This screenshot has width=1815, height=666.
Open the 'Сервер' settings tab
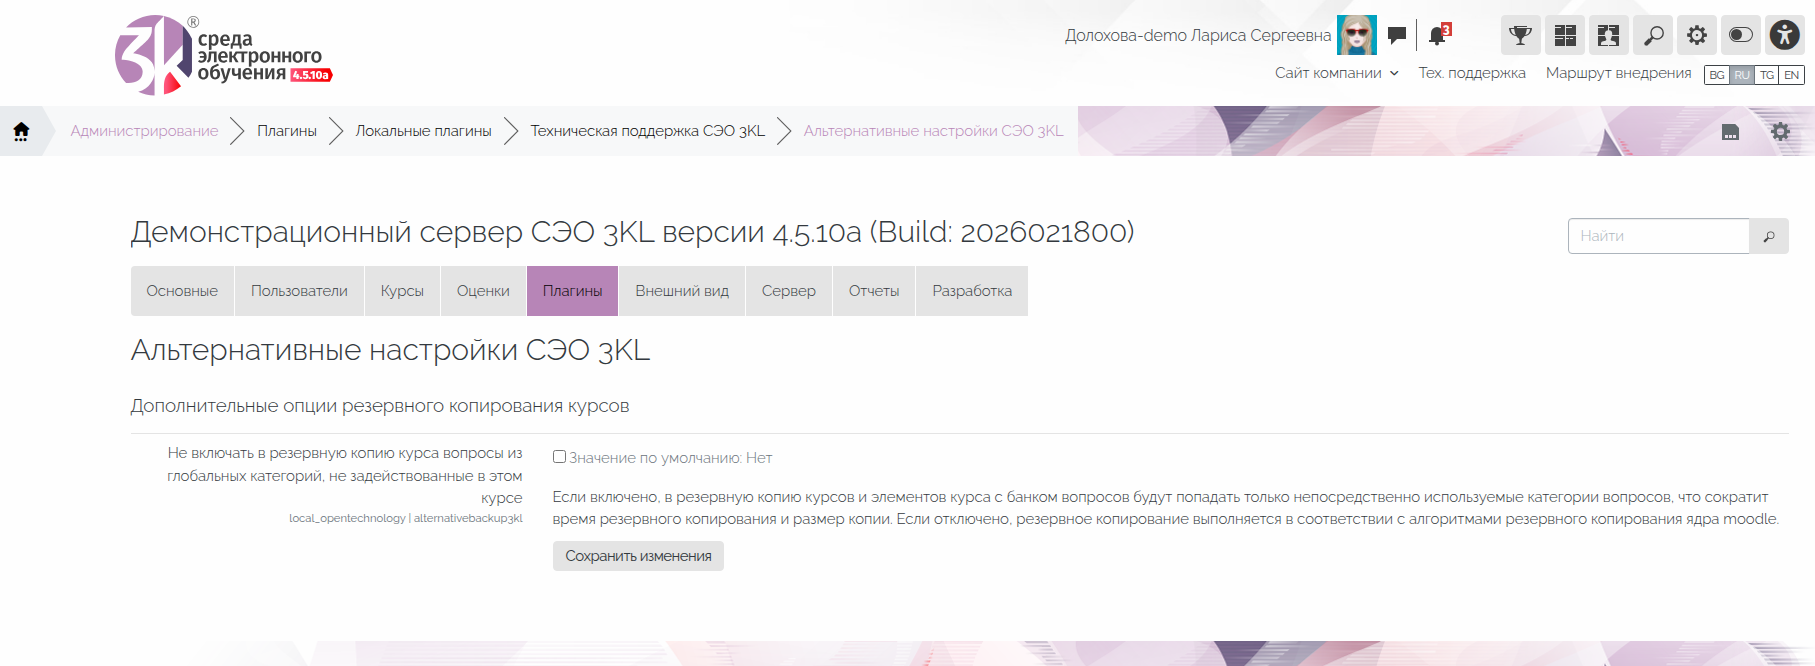789,291
